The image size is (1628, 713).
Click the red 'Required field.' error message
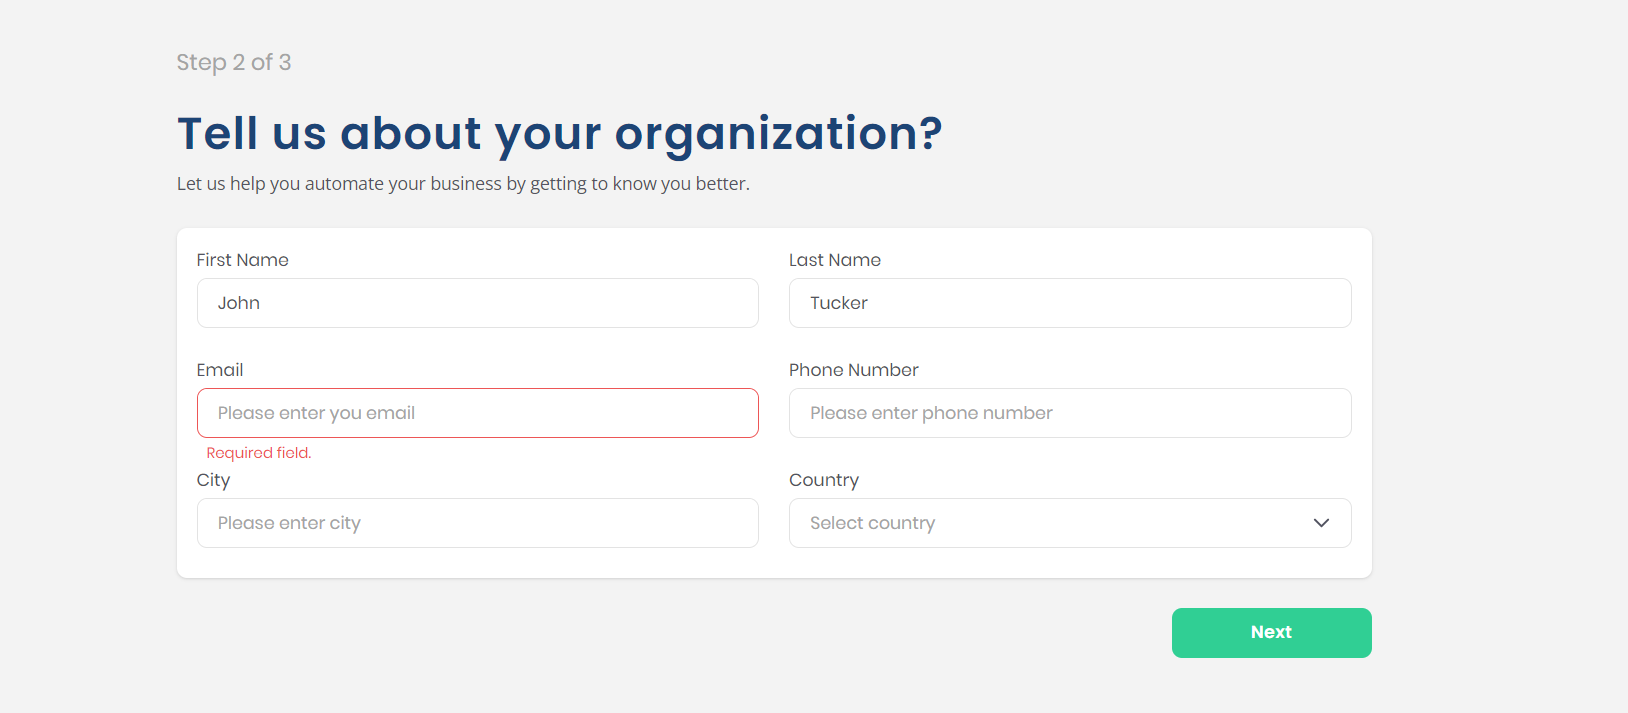(259, 453)
